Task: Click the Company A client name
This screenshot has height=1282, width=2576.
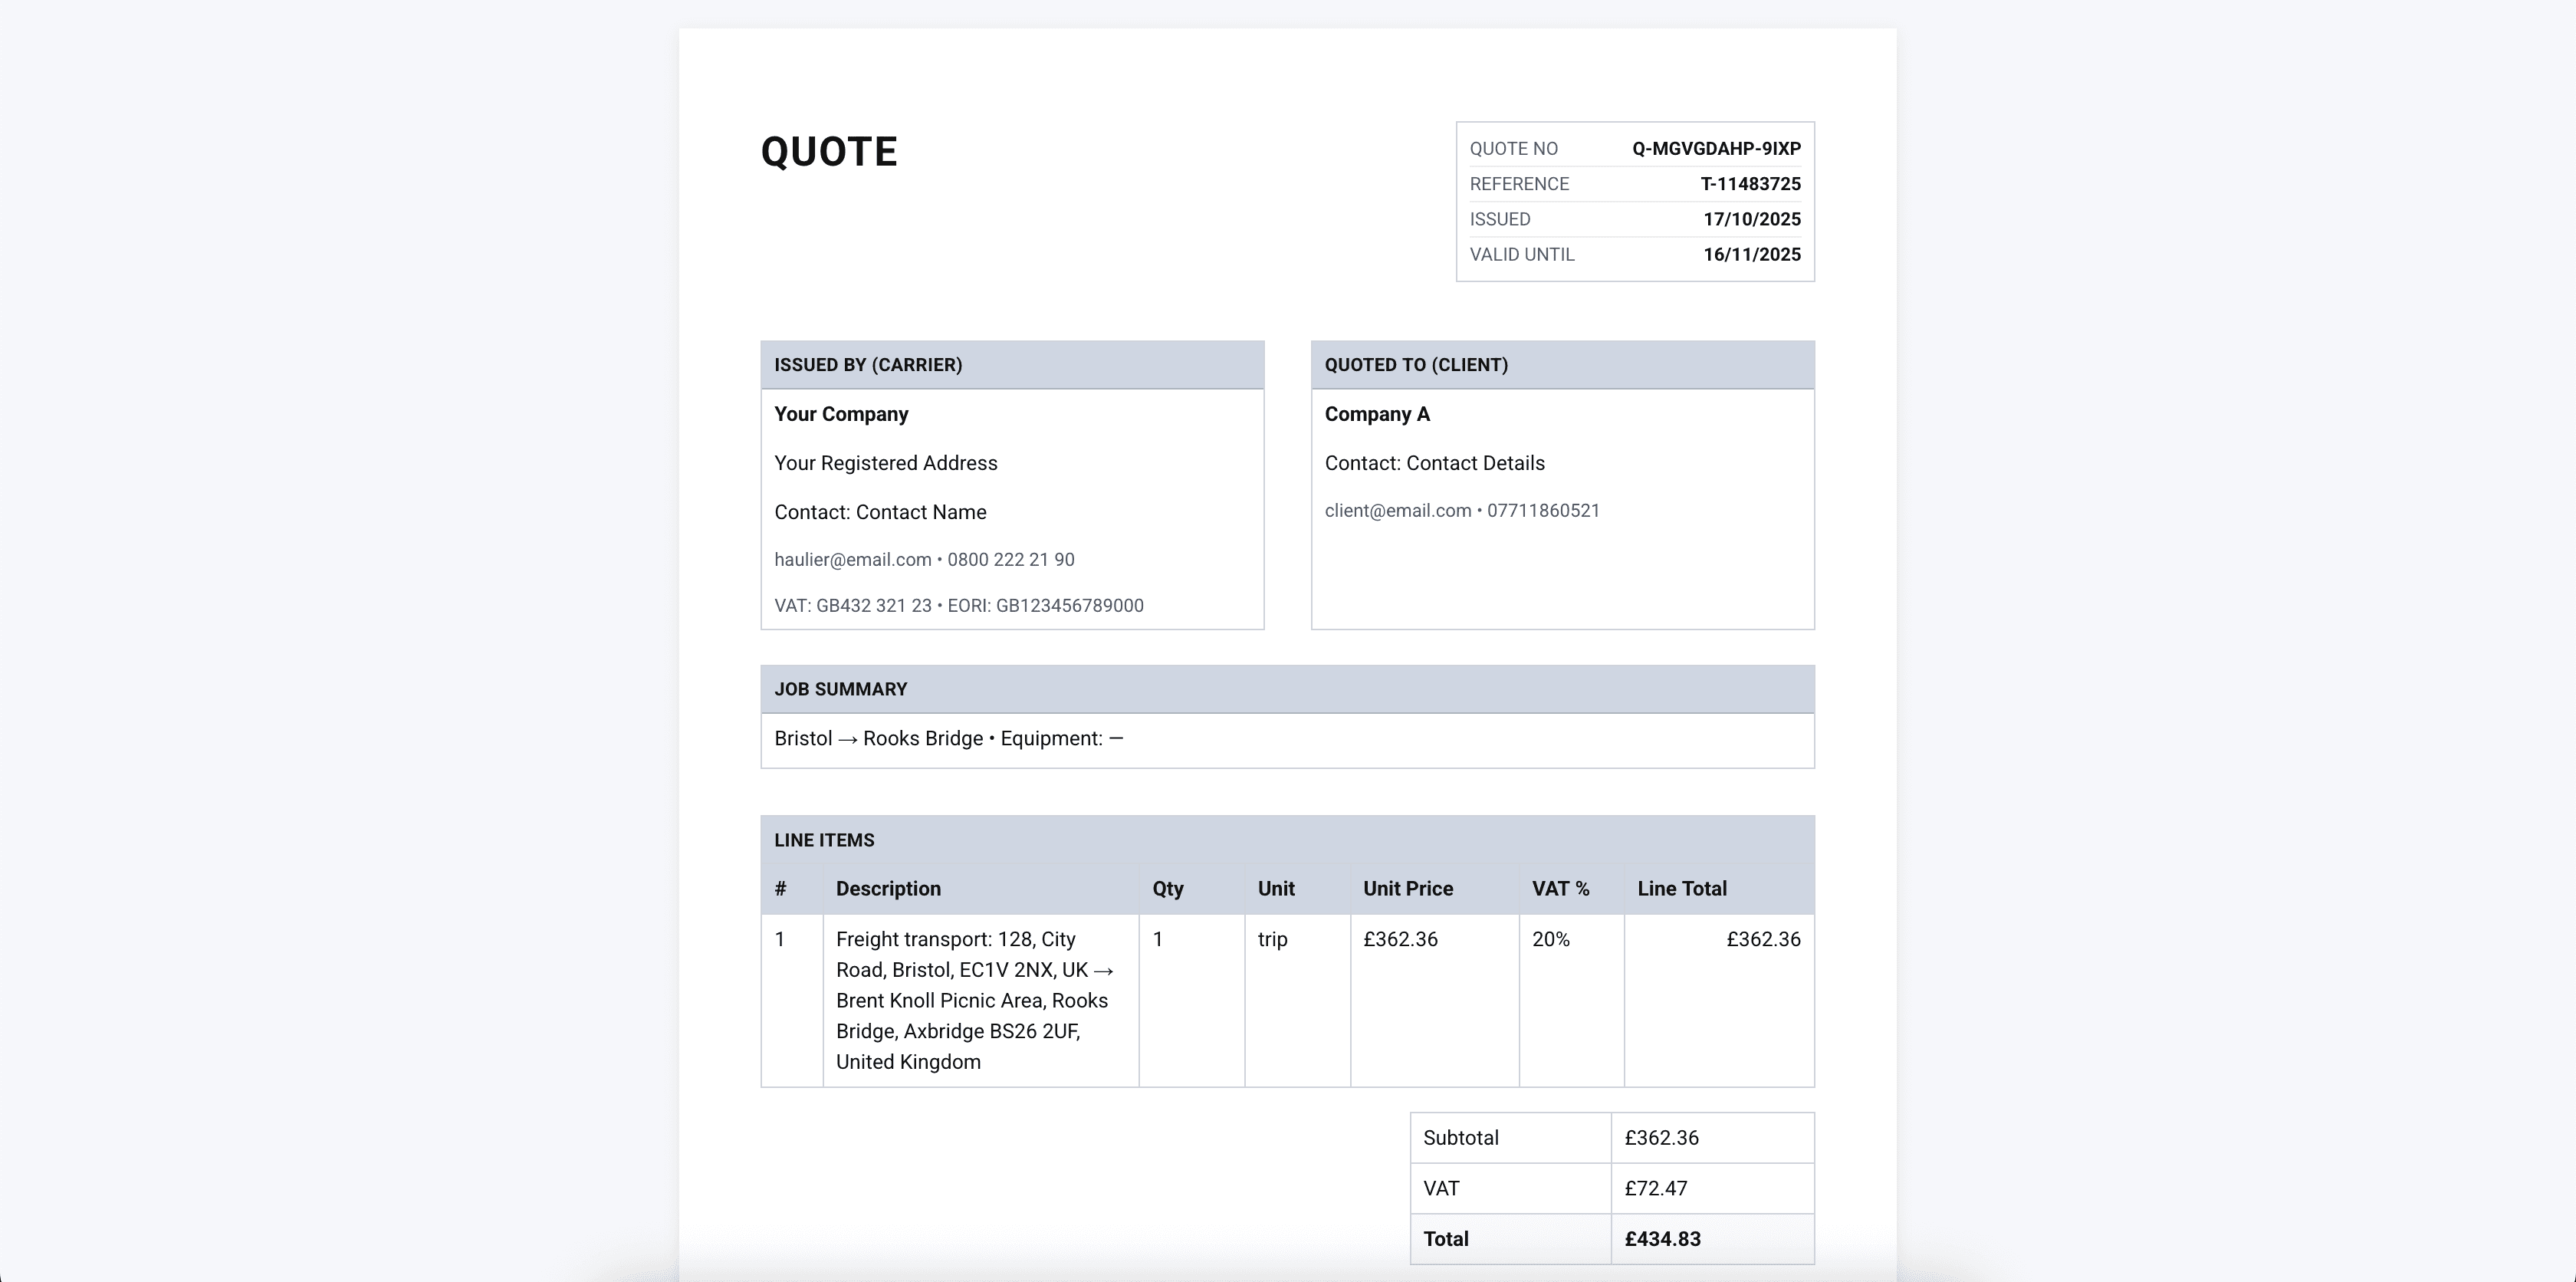Action: (x=1377, y=413)
